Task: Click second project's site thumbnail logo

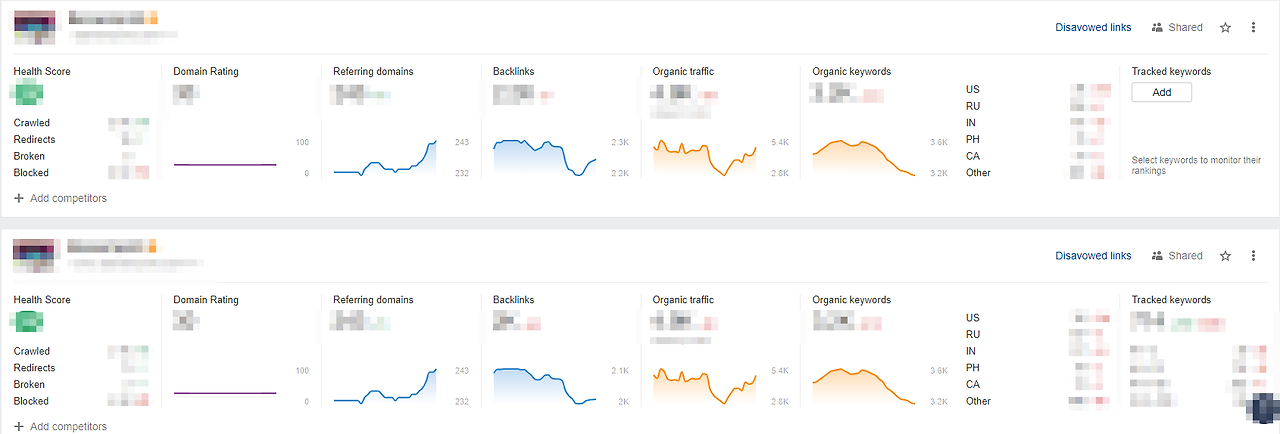Action: pyautogui.click(x=34, y=256)
